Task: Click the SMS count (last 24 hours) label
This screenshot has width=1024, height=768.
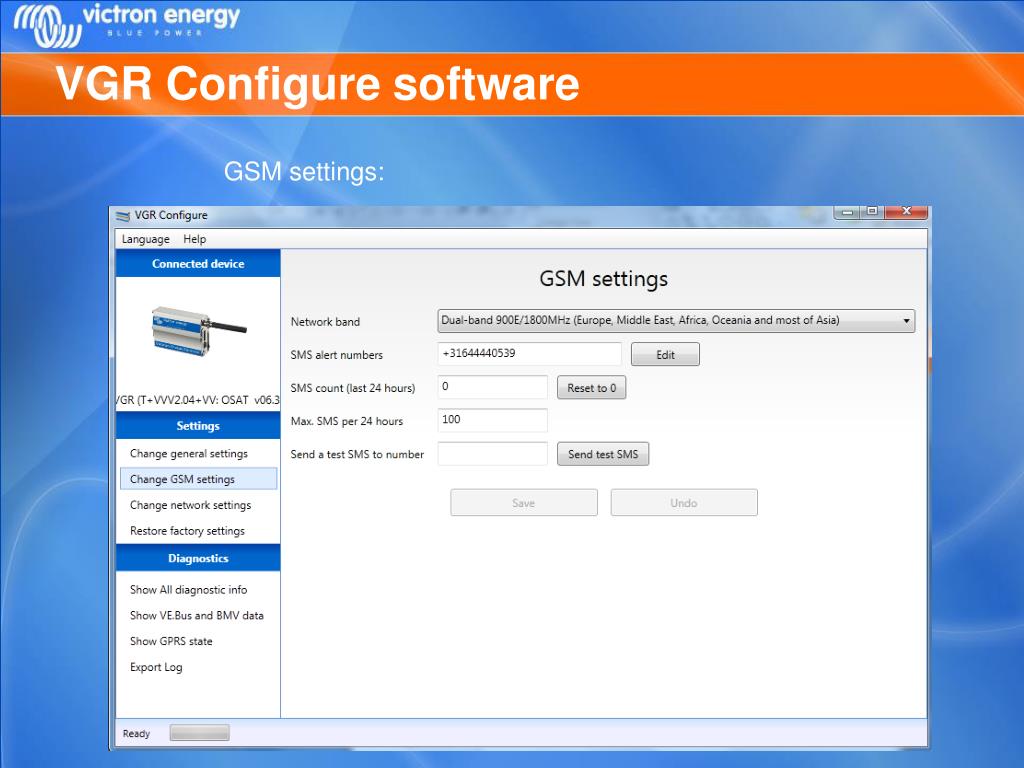Action: point(353,388)
